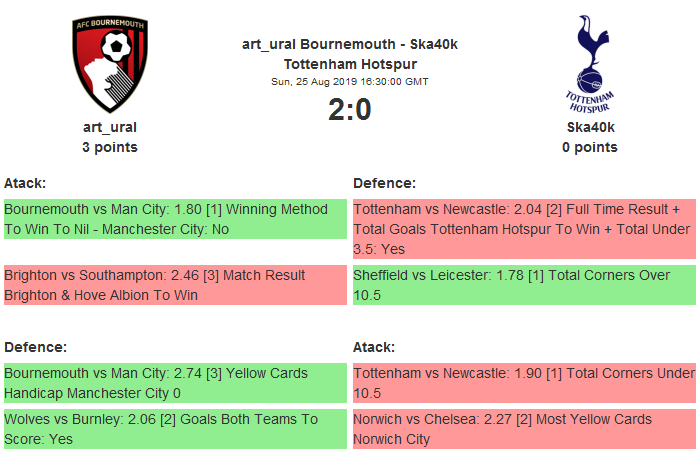The height and width of the screenshot is (460, 700).
Task: Select Wolves vs Burnley 2.06 bet row
Action: pyautogui.click(x=174, y=429)
